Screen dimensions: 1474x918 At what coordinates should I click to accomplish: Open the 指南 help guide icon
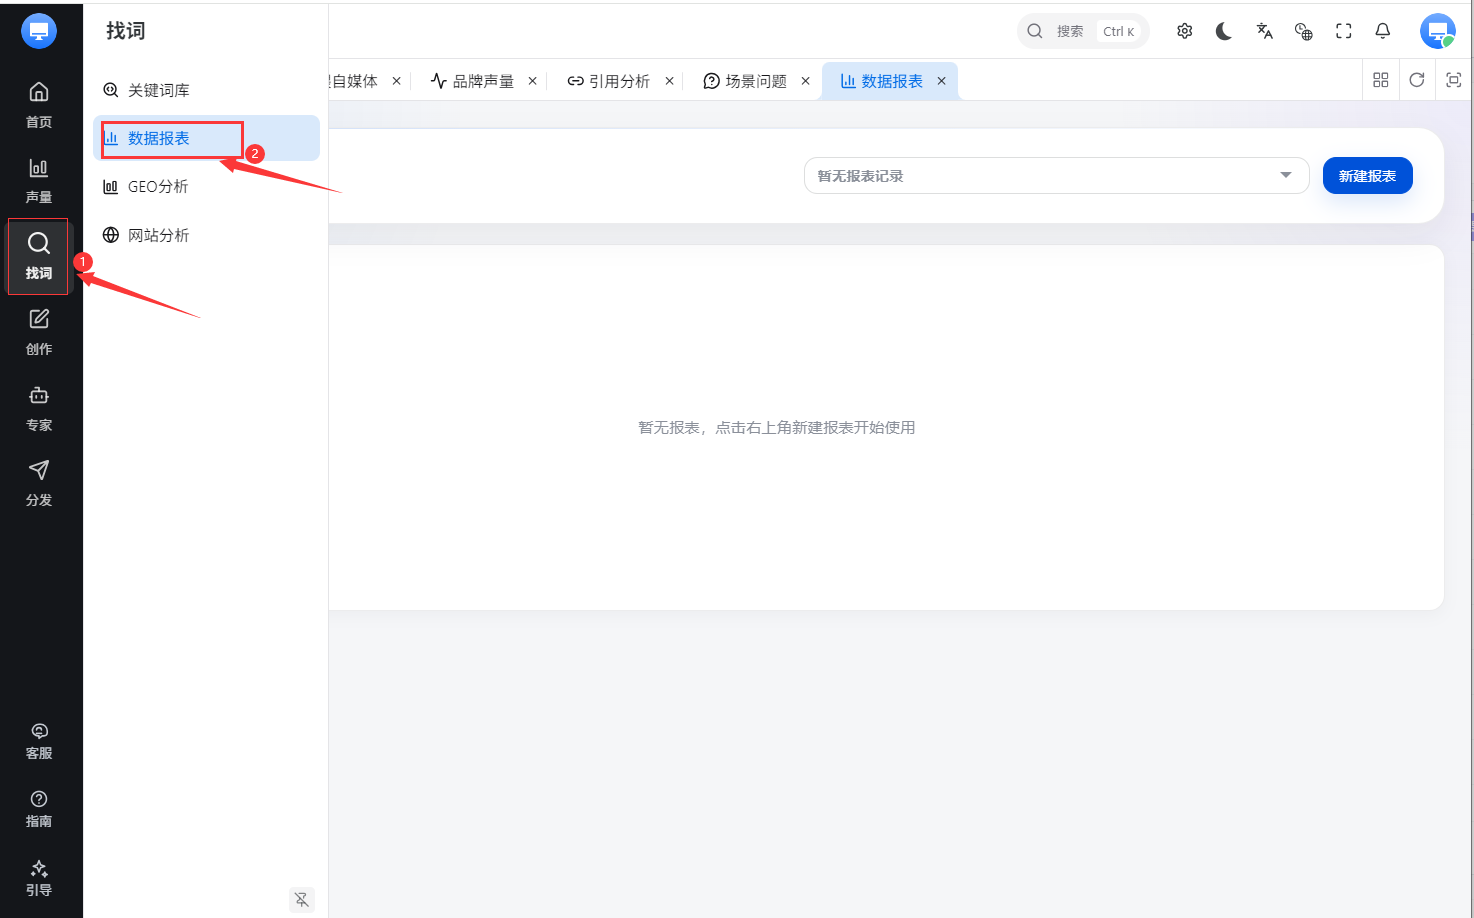coord(39,809)
